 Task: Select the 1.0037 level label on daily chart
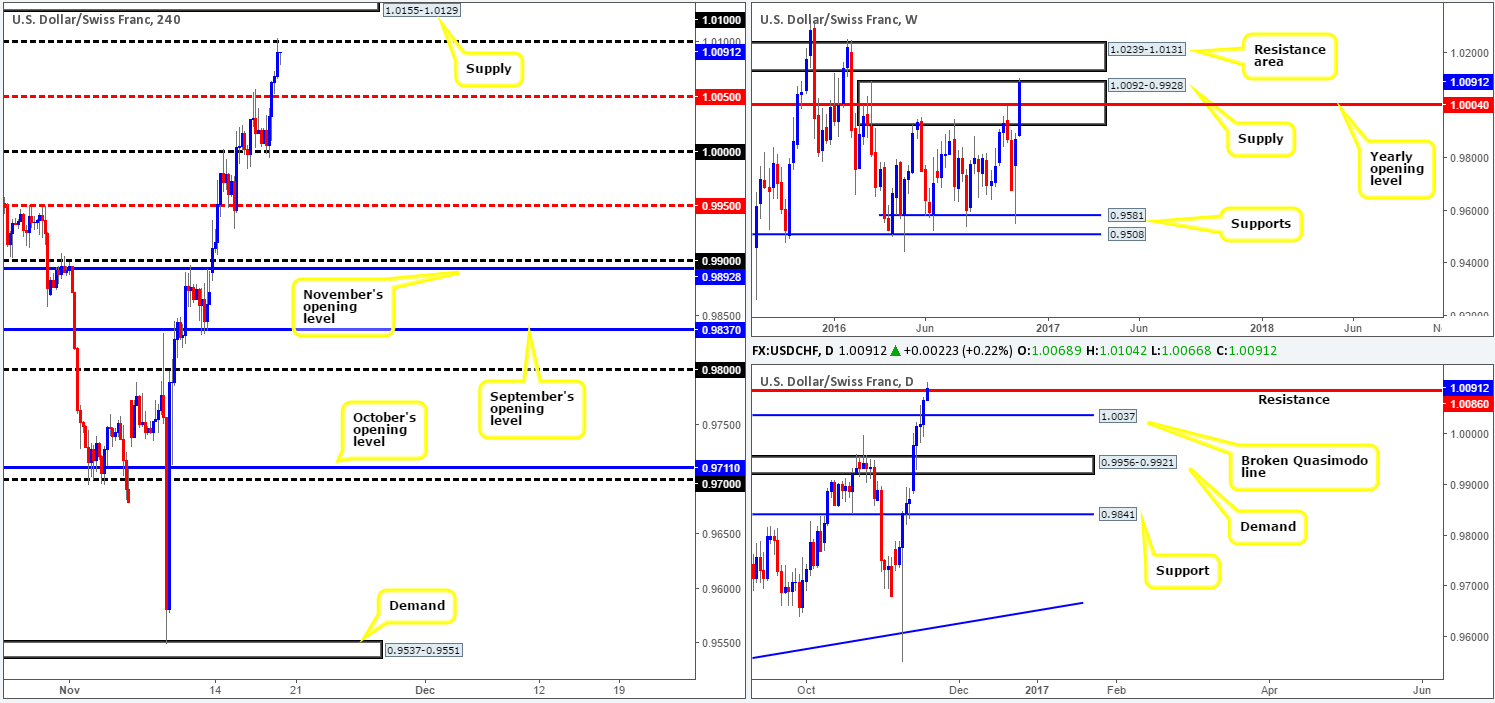click(x=1116, y=416)
